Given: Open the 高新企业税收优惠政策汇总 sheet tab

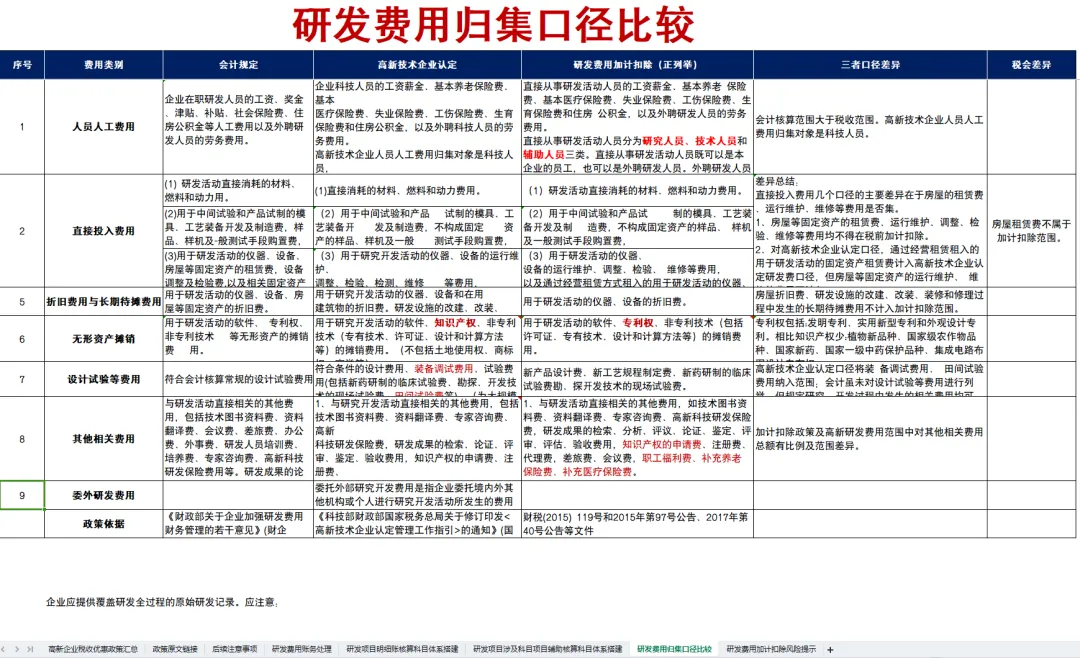Looking at the screenshot, I should click(x=93, y=649).
